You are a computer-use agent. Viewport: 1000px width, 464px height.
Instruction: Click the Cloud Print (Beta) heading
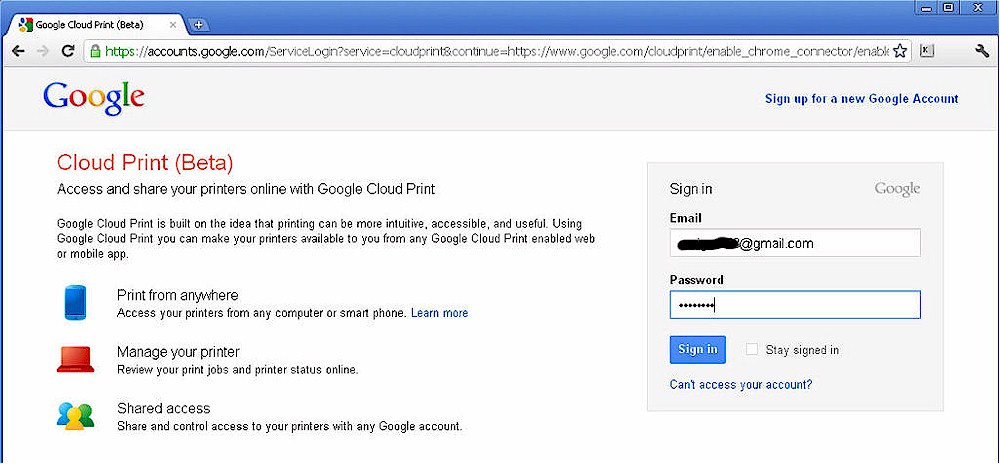[145, 163]
